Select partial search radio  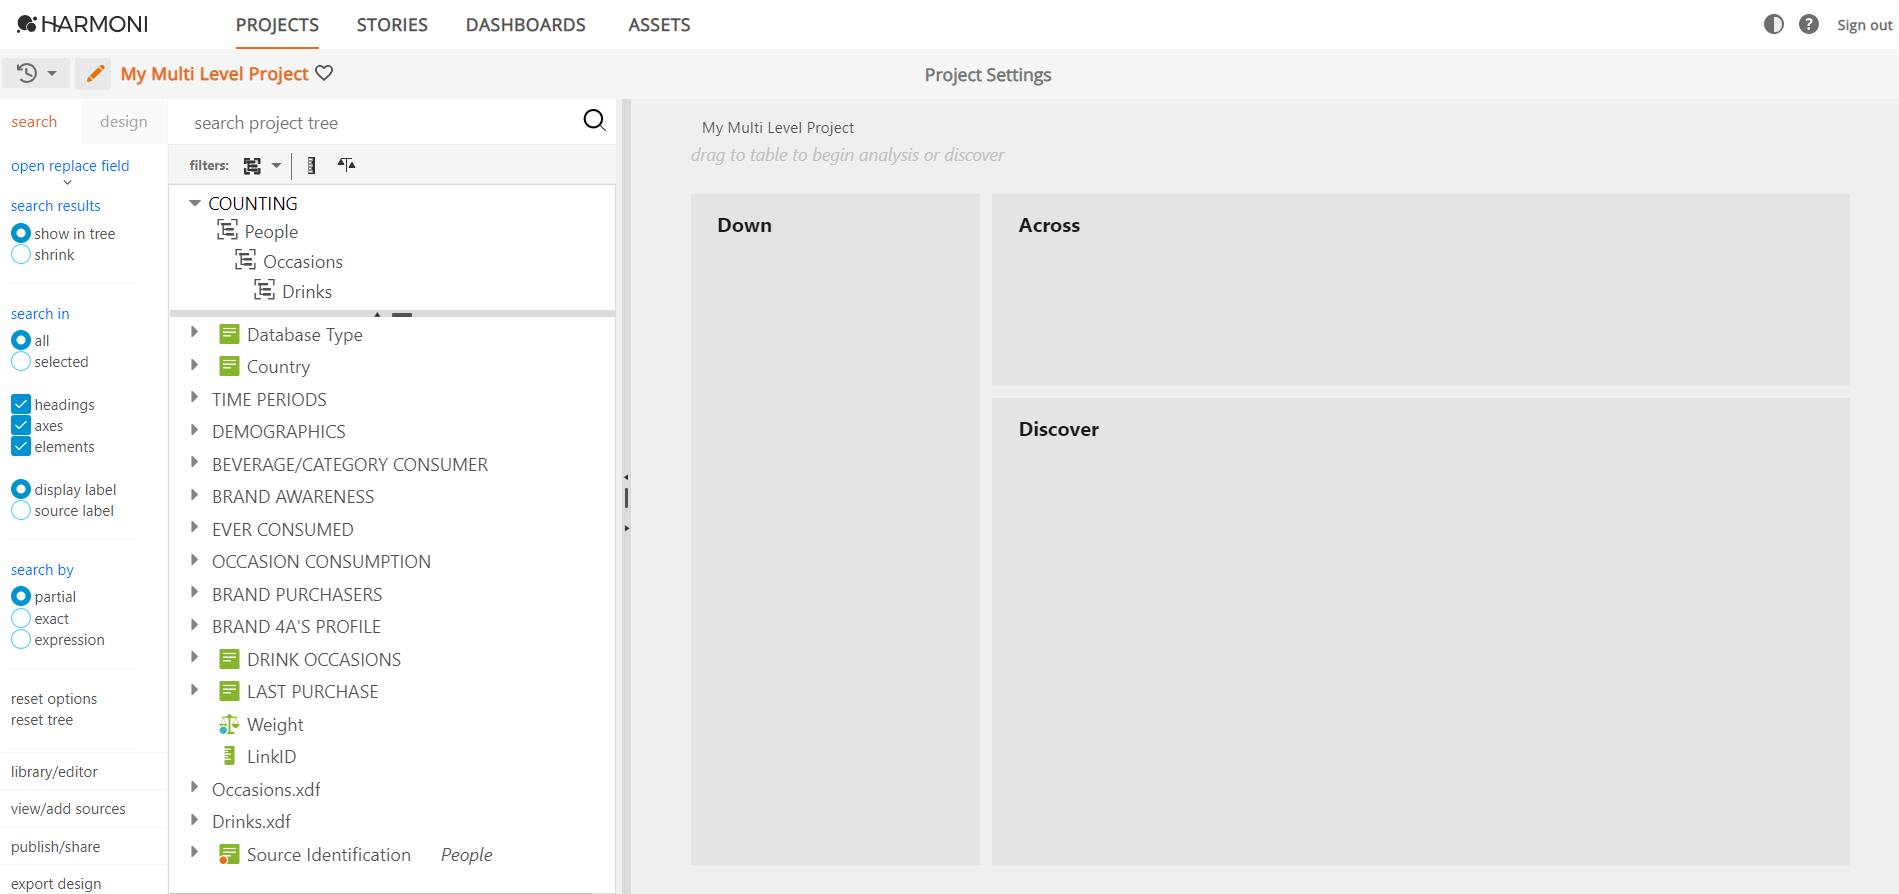point(21,596)
